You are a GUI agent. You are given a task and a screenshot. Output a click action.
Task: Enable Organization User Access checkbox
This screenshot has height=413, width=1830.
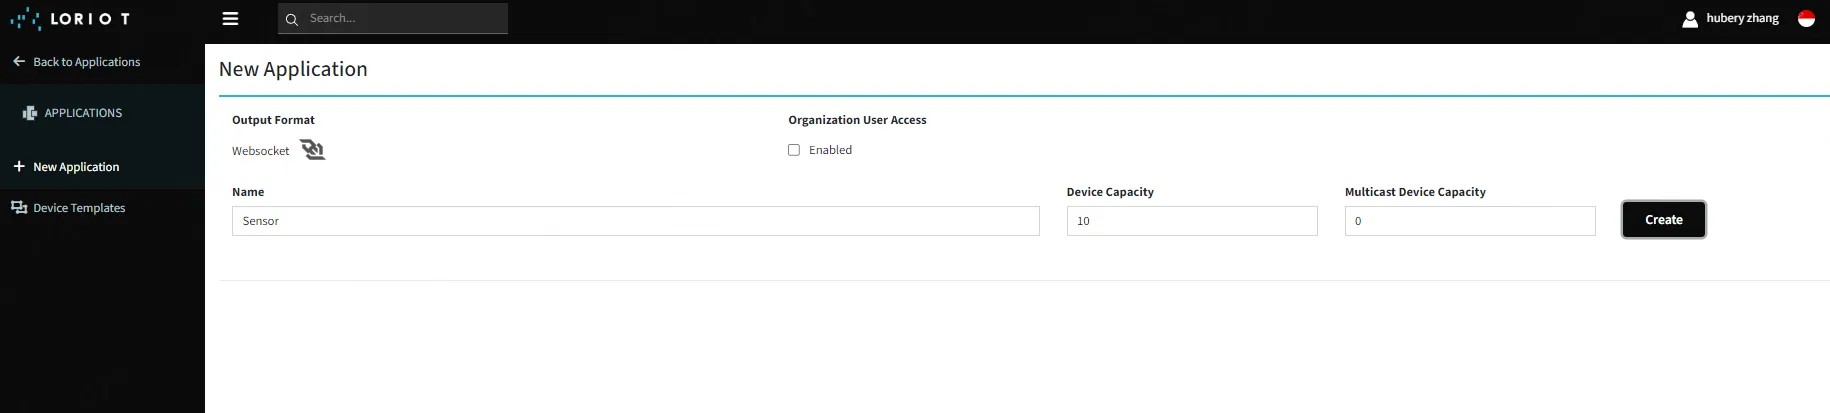tap(794, 150)
